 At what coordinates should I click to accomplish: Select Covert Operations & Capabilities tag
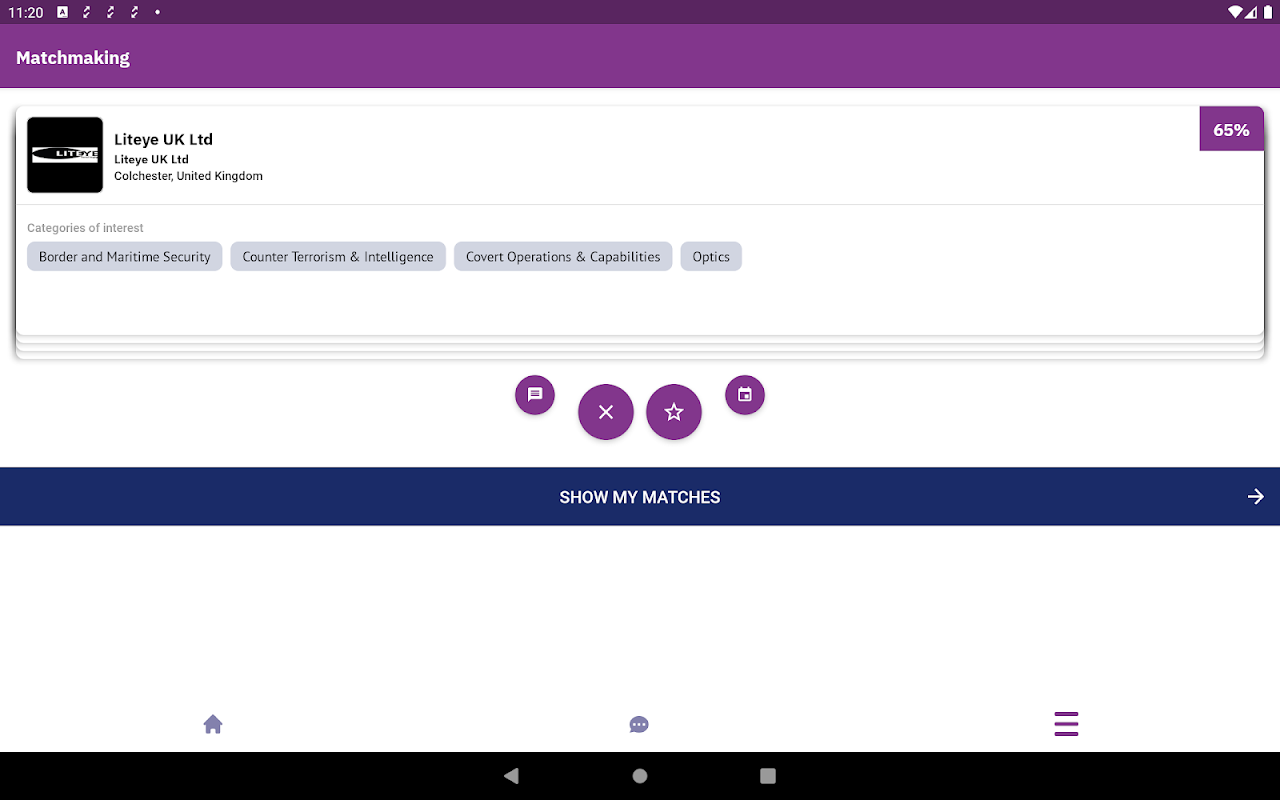tap(563, 256)
